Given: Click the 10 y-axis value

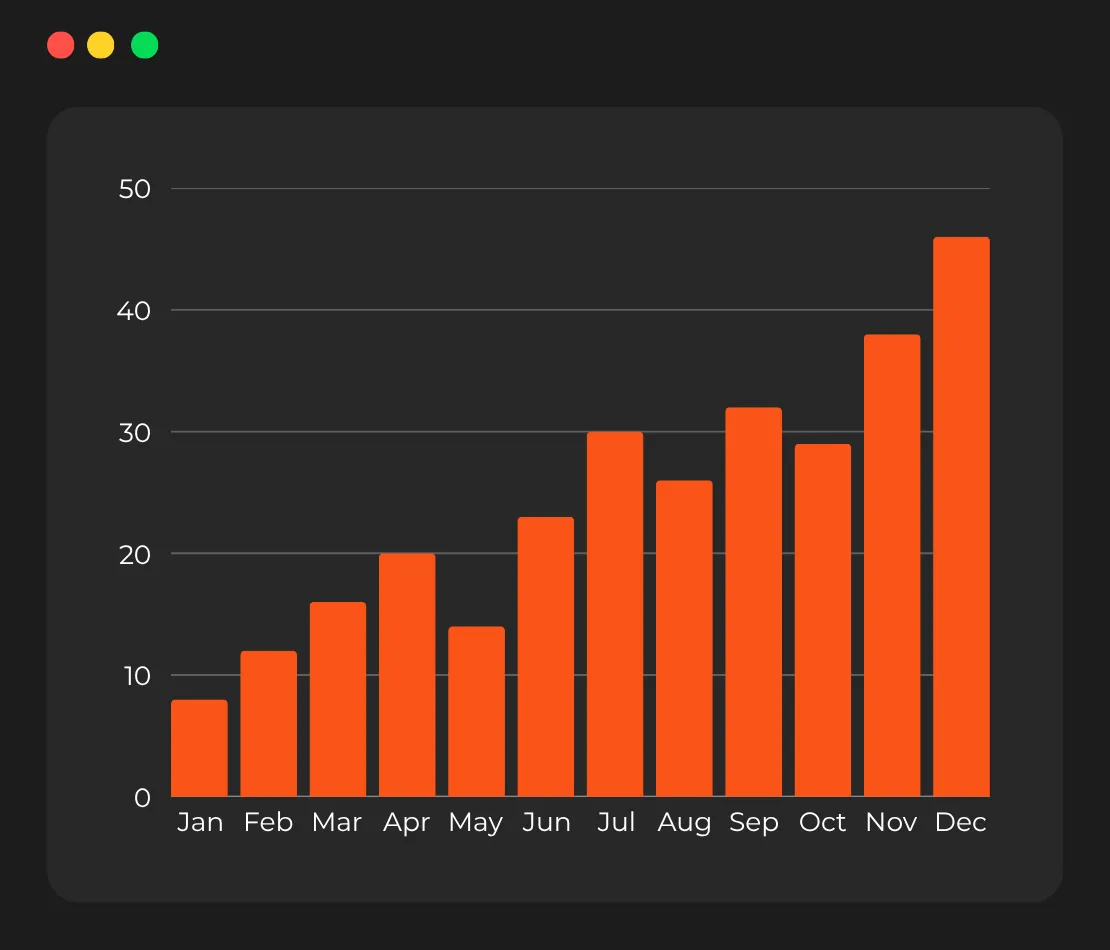Looking at the screenshot, I should pos(137,676).
